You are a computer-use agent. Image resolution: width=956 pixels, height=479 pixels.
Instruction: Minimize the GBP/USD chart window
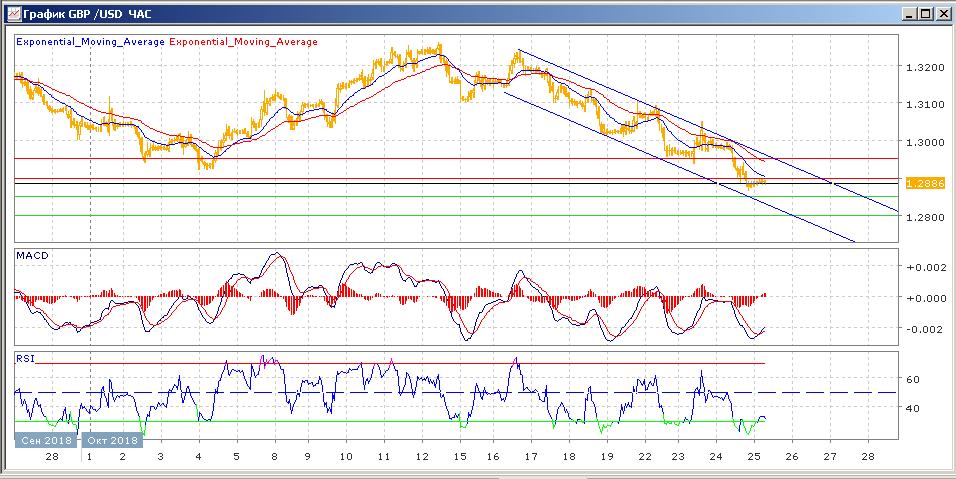(x=907, y=13)
